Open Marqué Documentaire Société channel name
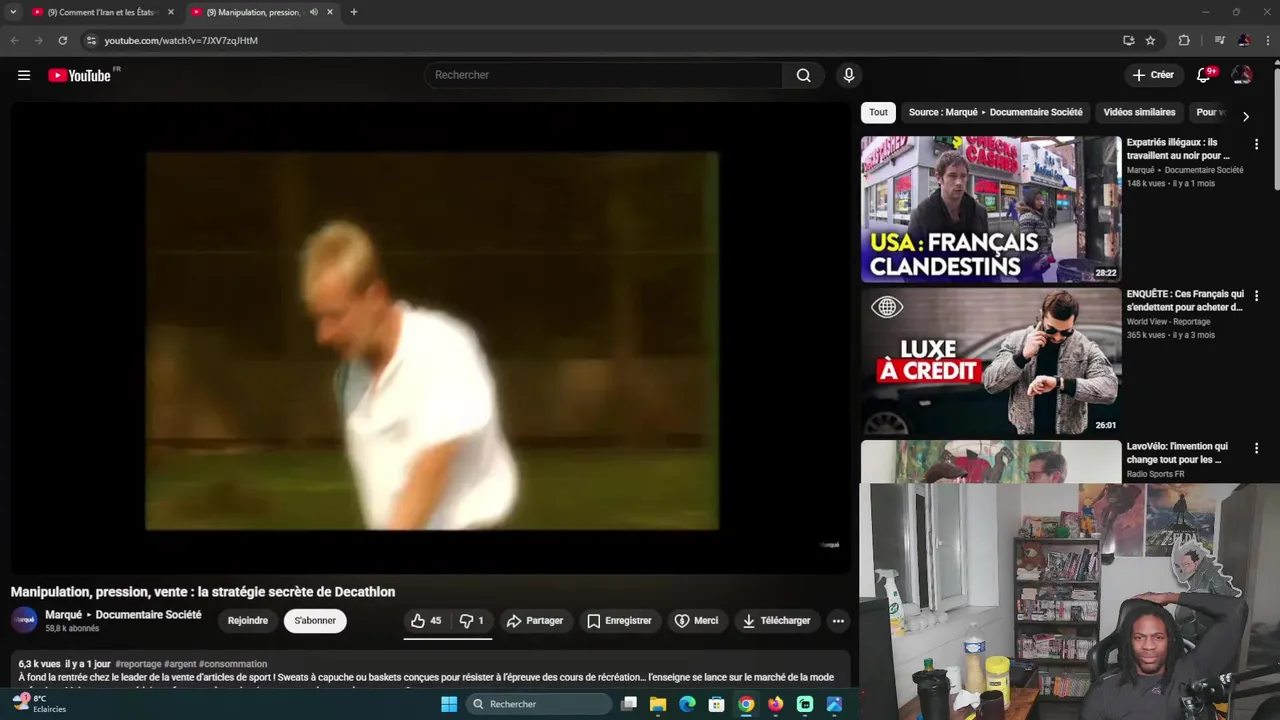Screen dimensions: 1280x720 [123, 615]
